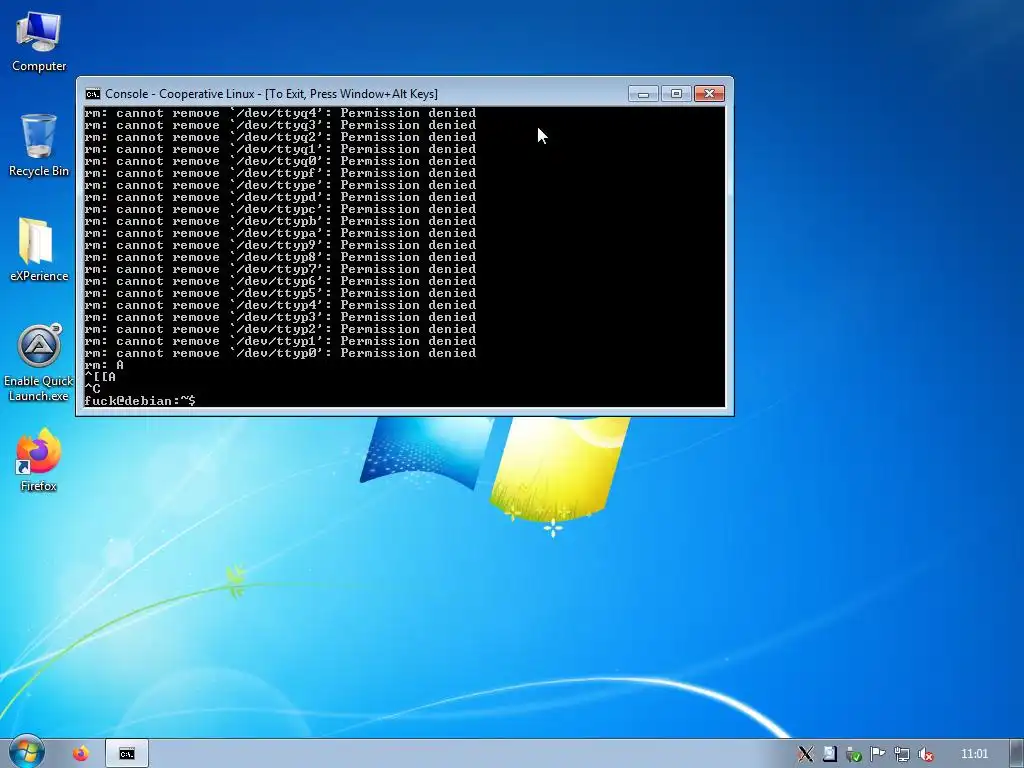Click the 11:01 taskbar clock
Viewport: 1024px width, 768px height.
(974, 754)
